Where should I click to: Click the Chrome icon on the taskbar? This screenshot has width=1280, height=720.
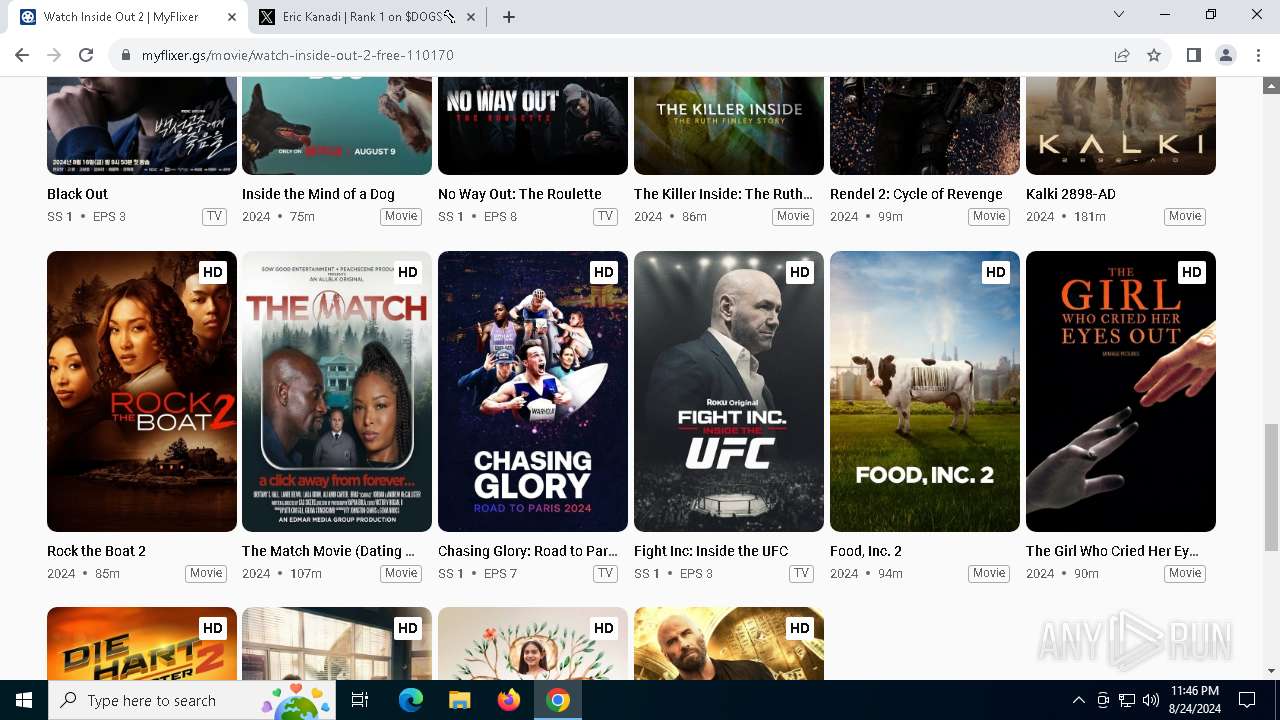[558, 700]
